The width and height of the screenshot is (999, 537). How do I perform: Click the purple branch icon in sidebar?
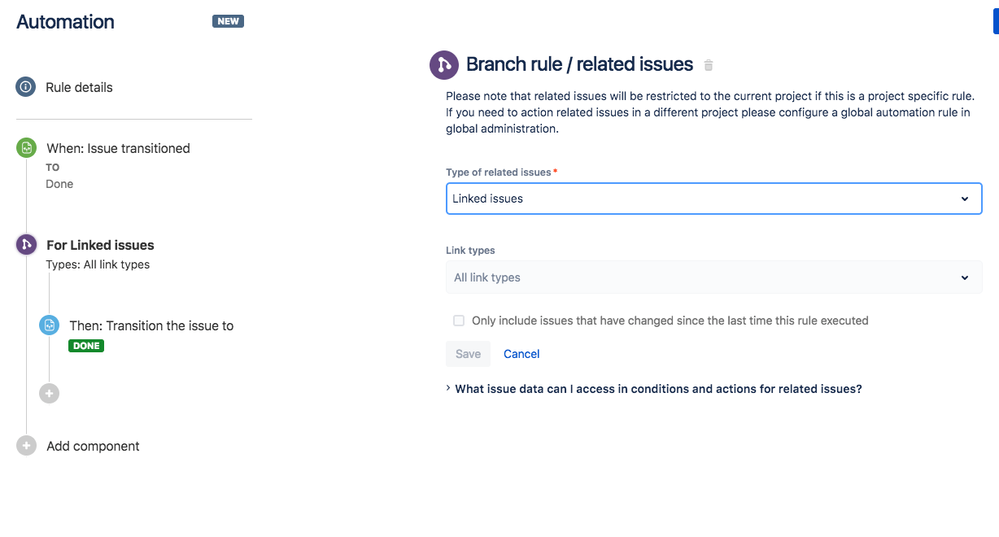click(x=26, y=244)
